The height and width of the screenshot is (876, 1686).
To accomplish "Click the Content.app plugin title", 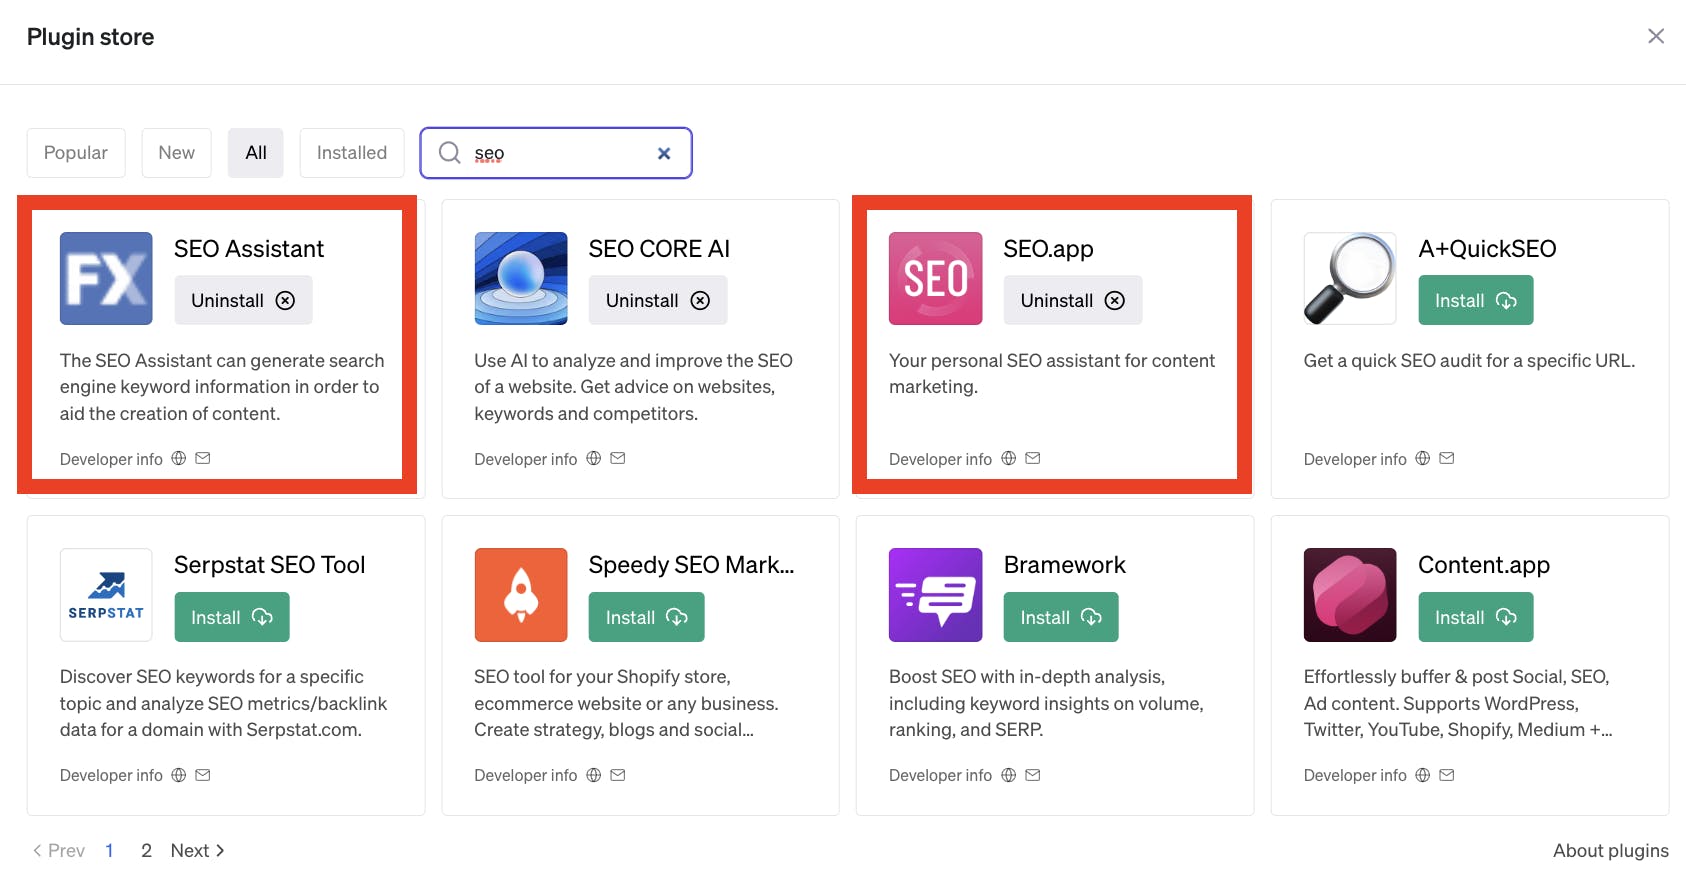I will 1484,565.
